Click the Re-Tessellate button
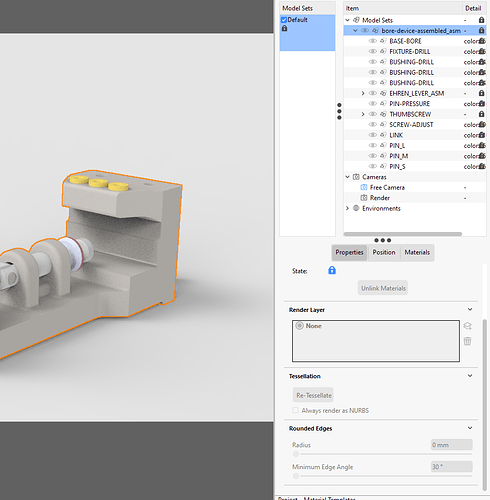The image size is (490, 500). pos(314,395)
